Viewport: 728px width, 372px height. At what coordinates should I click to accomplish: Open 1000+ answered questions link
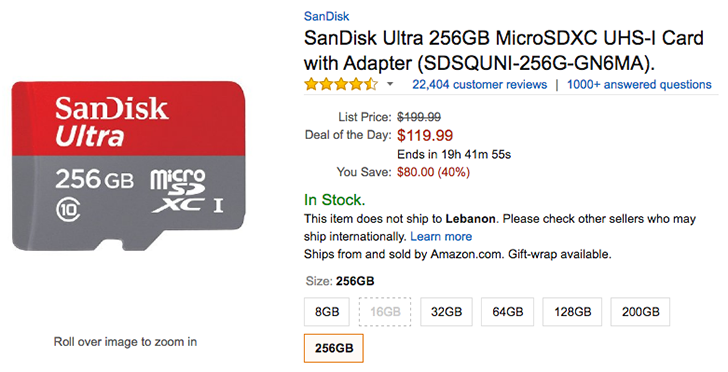(x=639, y=85)
